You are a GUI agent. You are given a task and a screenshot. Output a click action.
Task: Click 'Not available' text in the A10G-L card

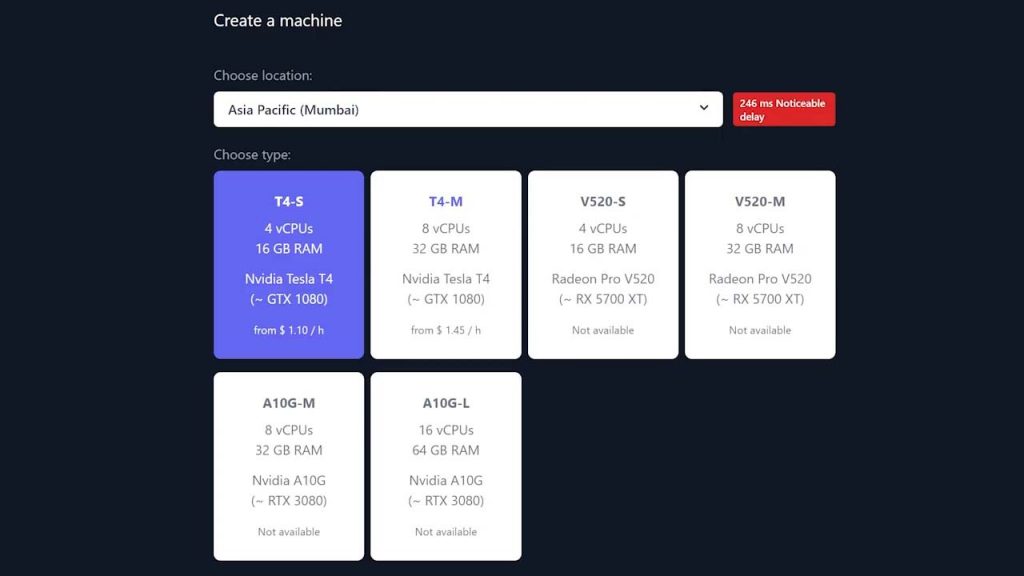445,532
